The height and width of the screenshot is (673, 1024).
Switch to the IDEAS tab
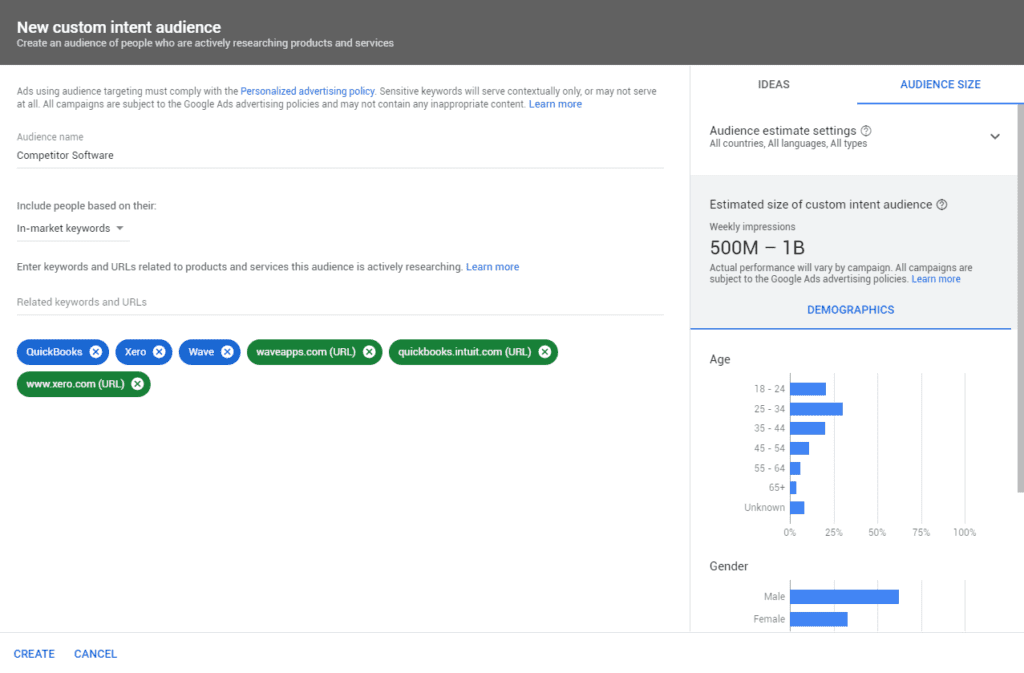773,84
